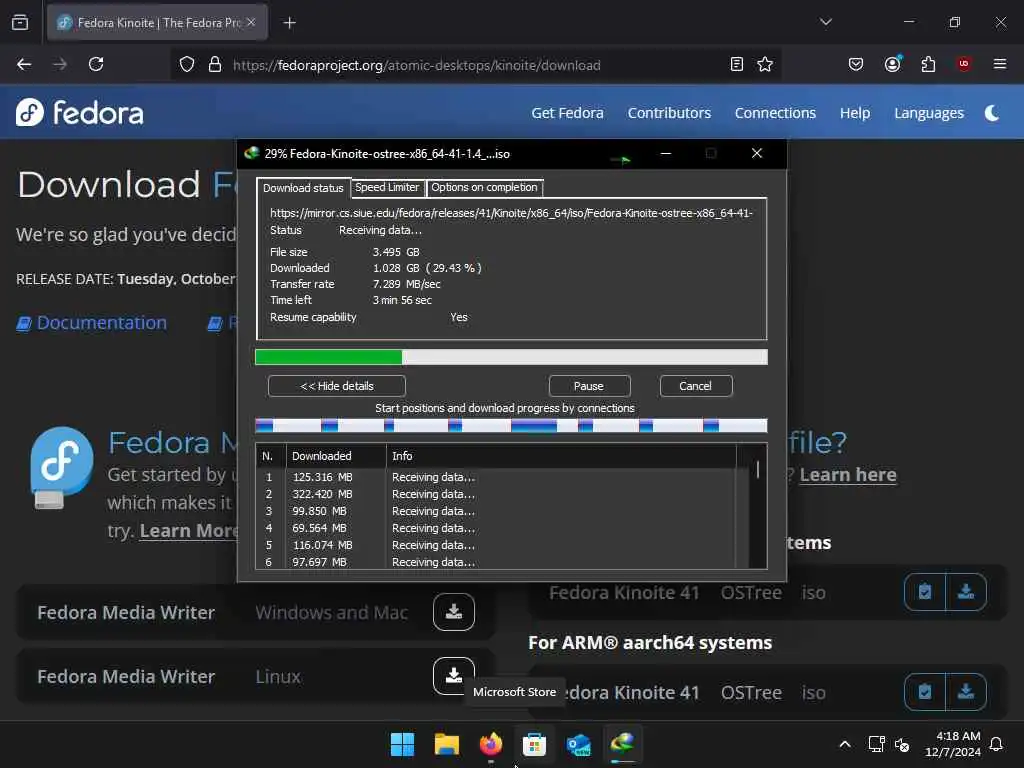Viewport: 1024px width, 768px height.
Task: Follow the Learn More link
Action: point(188,530)
